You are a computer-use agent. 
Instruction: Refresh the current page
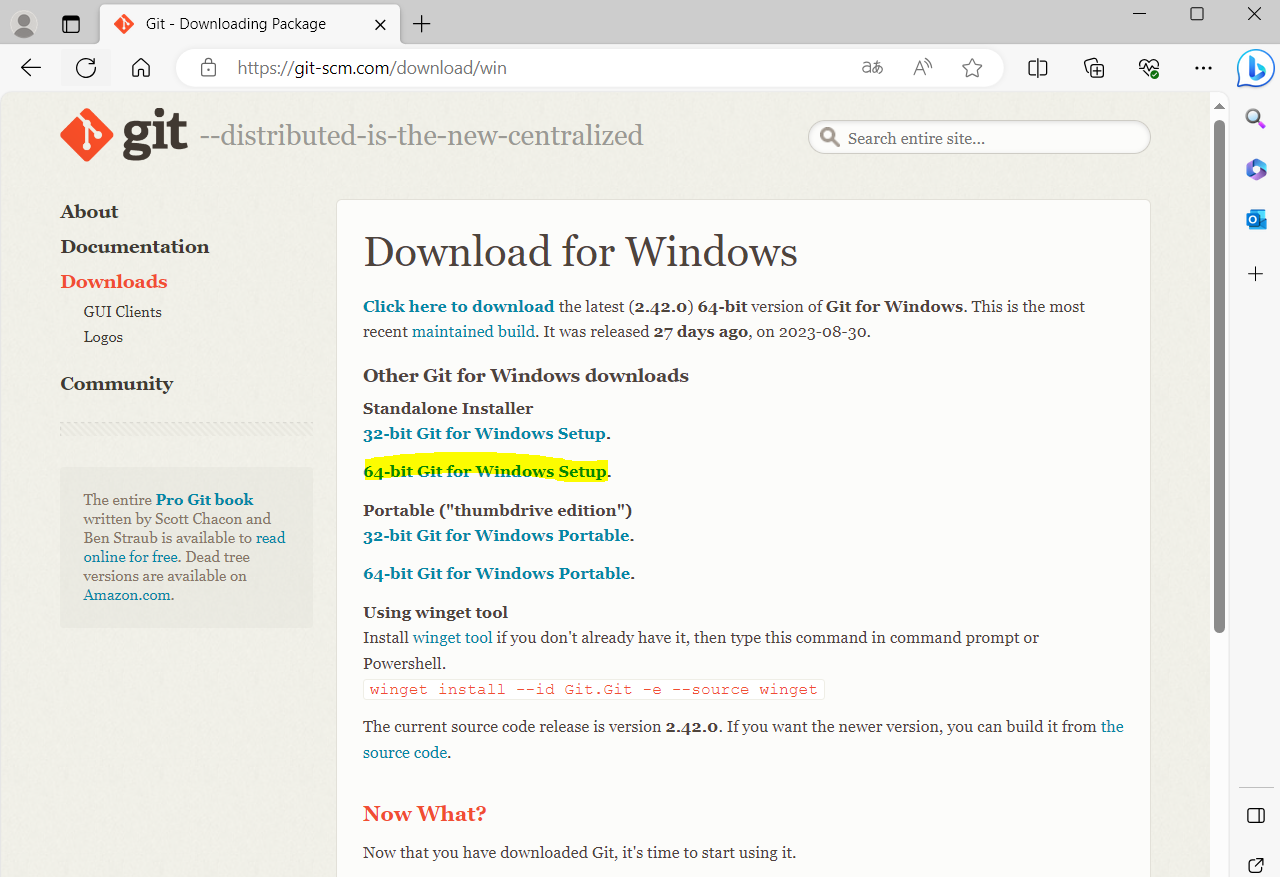(86, 68)
